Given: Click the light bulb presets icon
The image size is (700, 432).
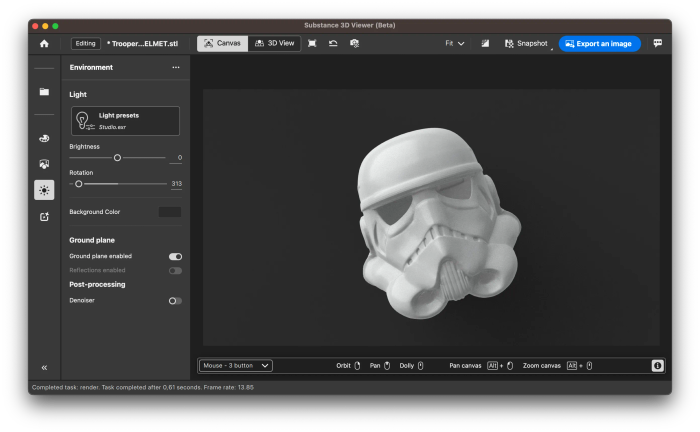Looking at the screenshot, I should (x=83, y=121).
